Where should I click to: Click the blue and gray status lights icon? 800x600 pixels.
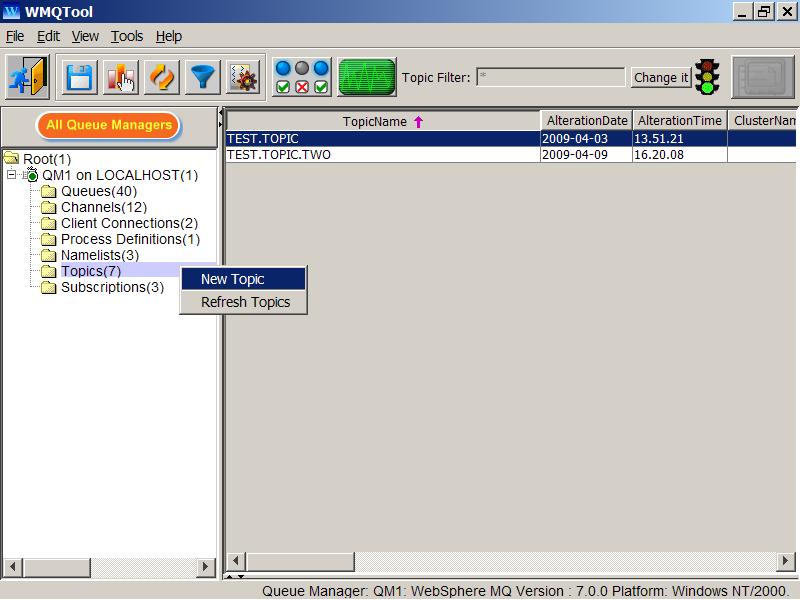click(x=302, y=77)
